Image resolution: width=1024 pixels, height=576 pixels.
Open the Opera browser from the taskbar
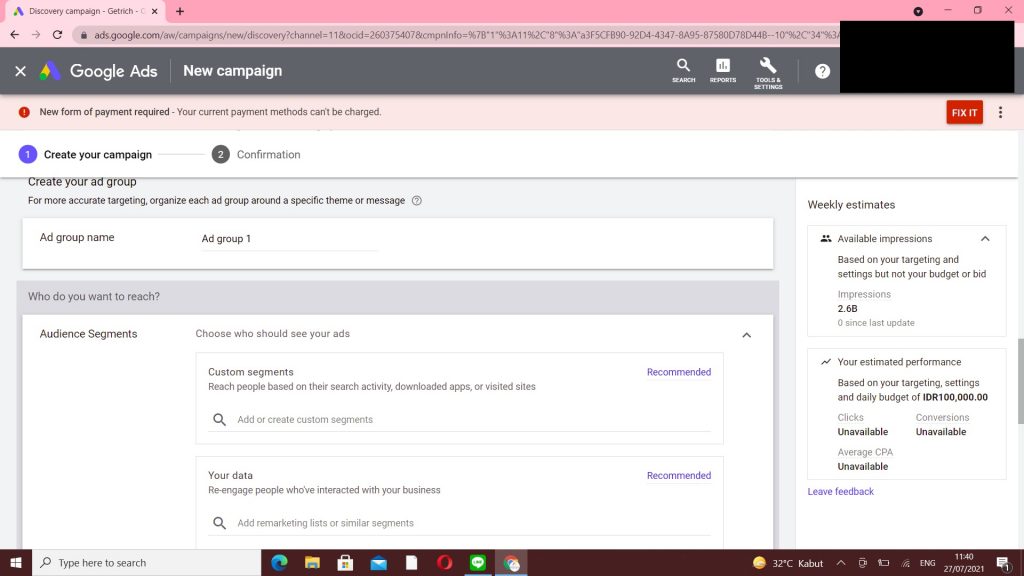click(x=445, y=562)
